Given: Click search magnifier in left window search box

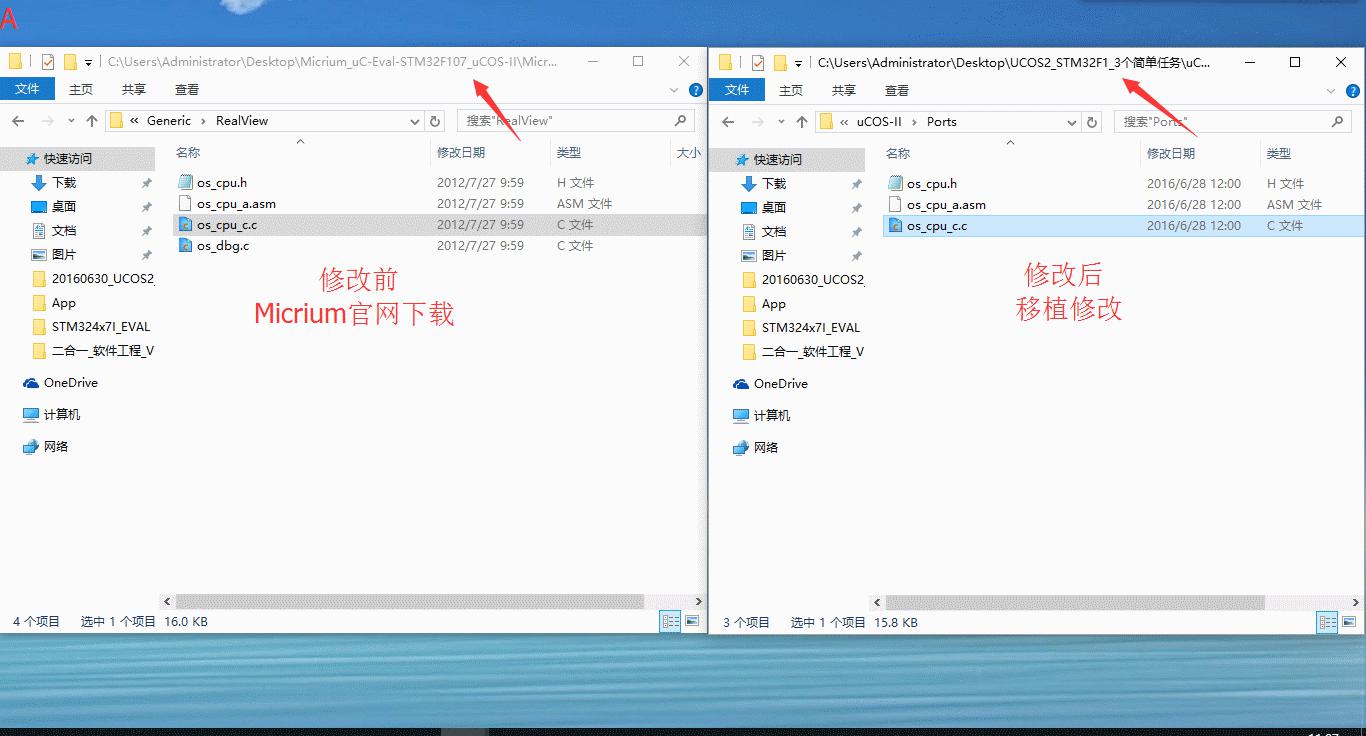Looking at the screenshot, I should (680, 120).
